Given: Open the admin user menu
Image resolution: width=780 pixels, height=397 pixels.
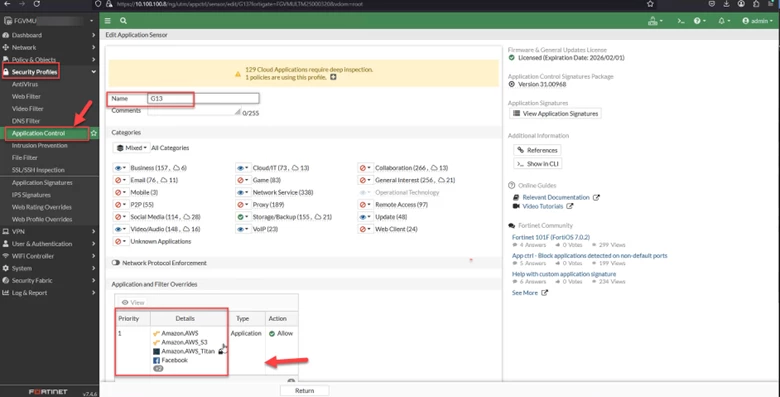Looking at the screenshot, I should (x=758, y=21).
